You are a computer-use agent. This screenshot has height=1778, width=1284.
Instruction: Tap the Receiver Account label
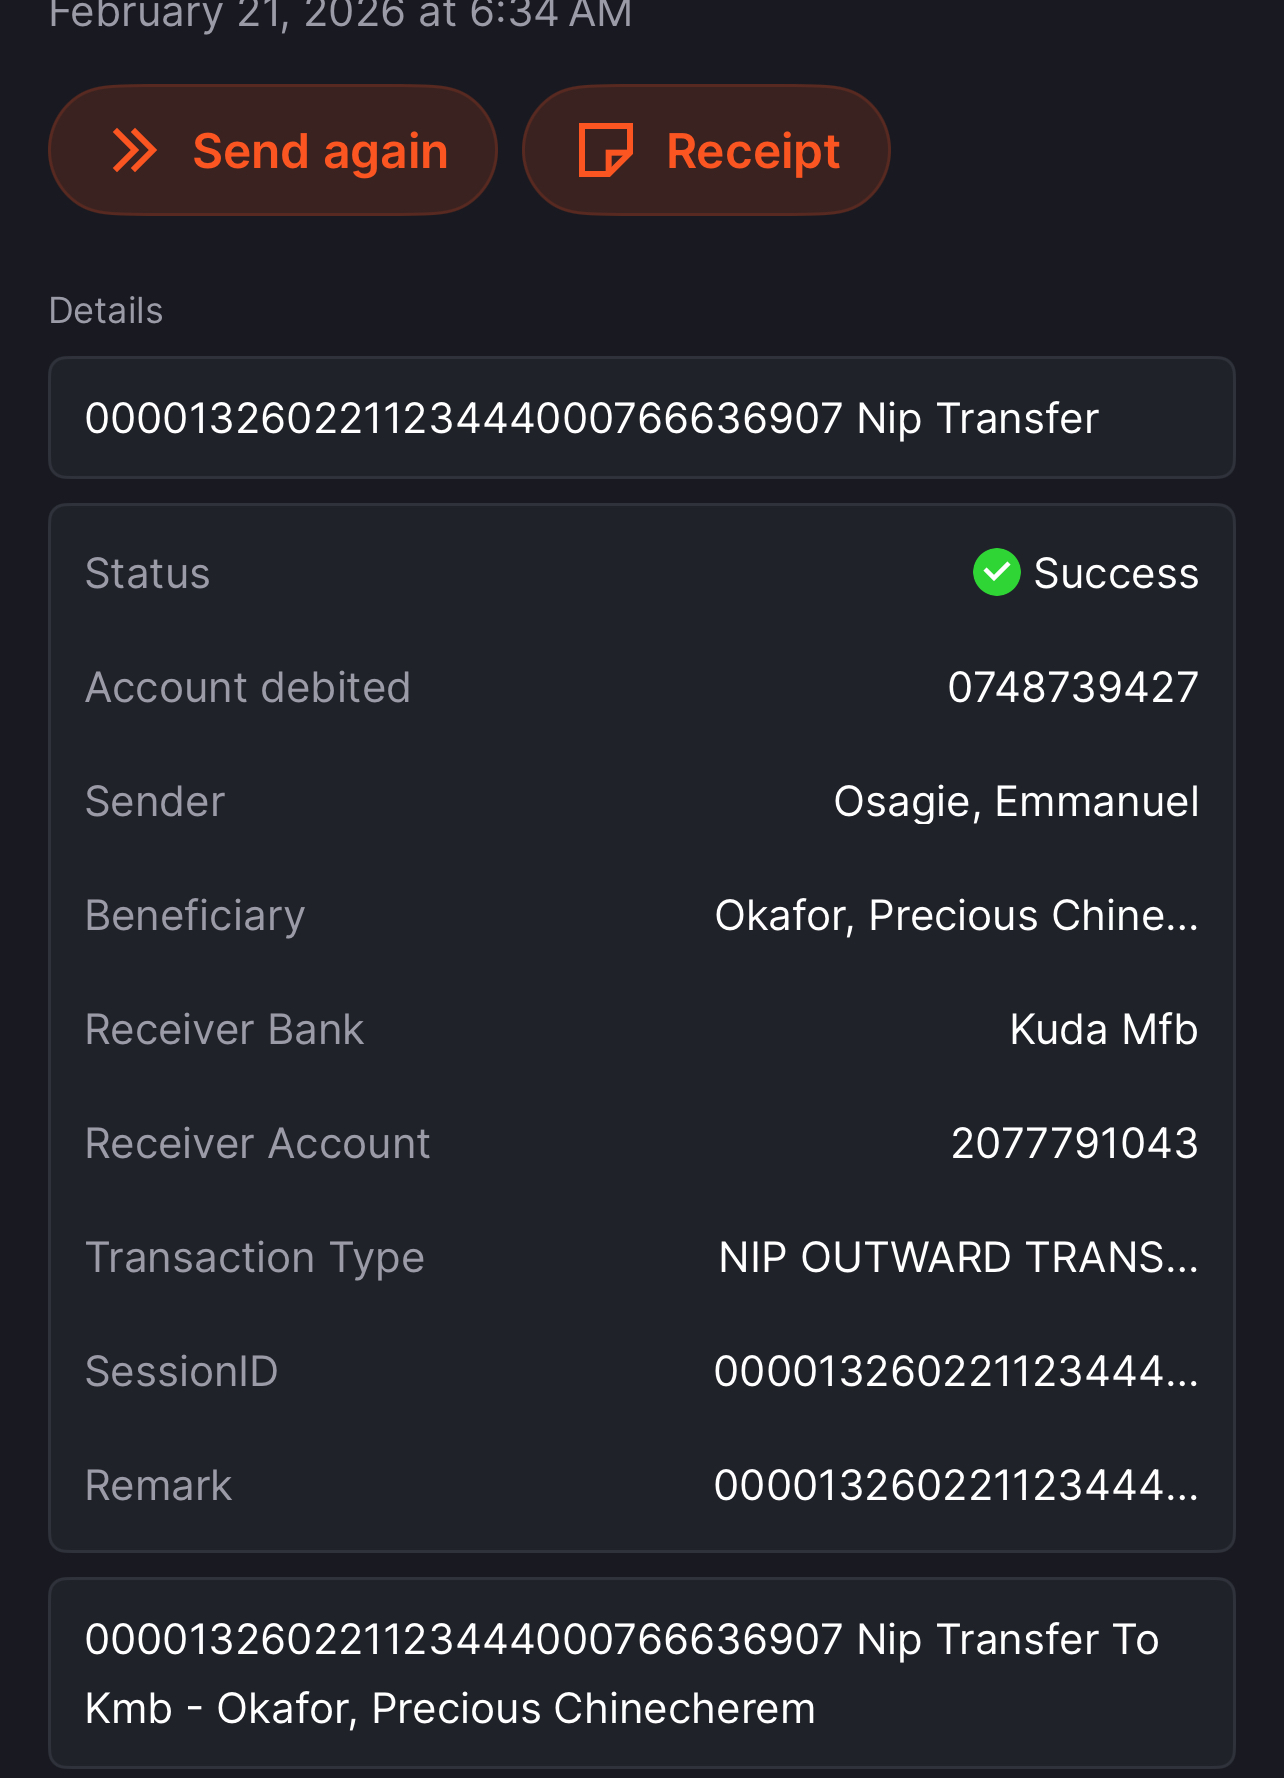(x=257, y=1144)
